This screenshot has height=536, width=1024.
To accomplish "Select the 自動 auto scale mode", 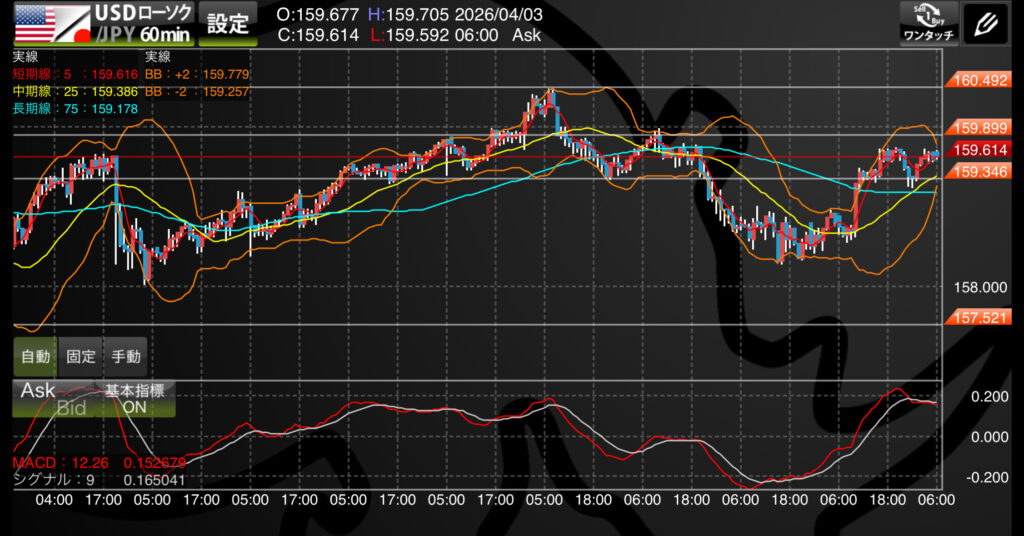I will 35,355.
